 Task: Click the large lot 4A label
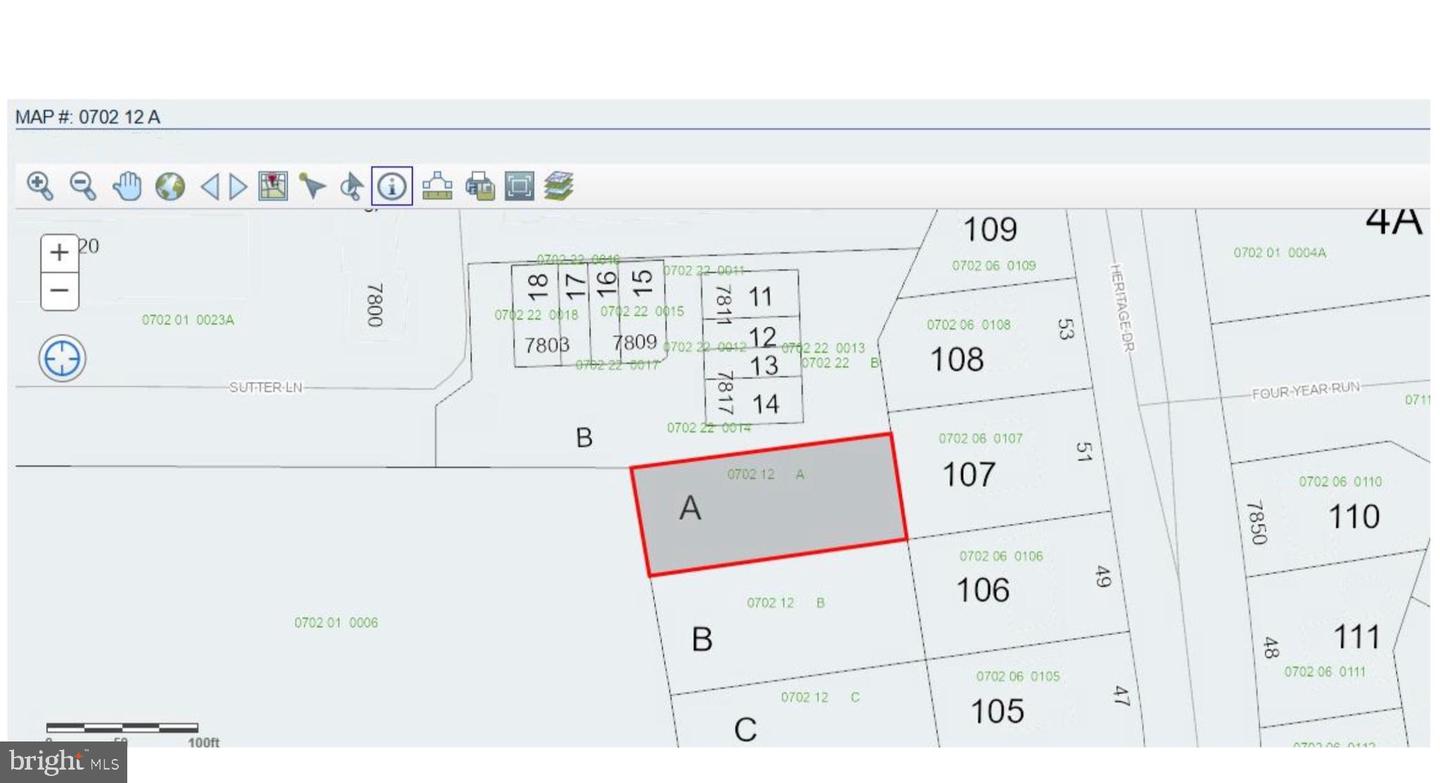coord(1394,220)
